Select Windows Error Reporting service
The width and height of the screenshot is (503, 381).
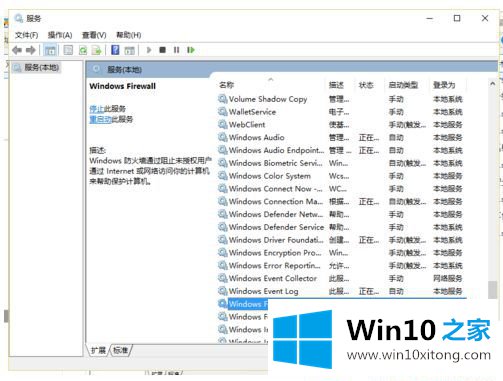pos(342,265)
